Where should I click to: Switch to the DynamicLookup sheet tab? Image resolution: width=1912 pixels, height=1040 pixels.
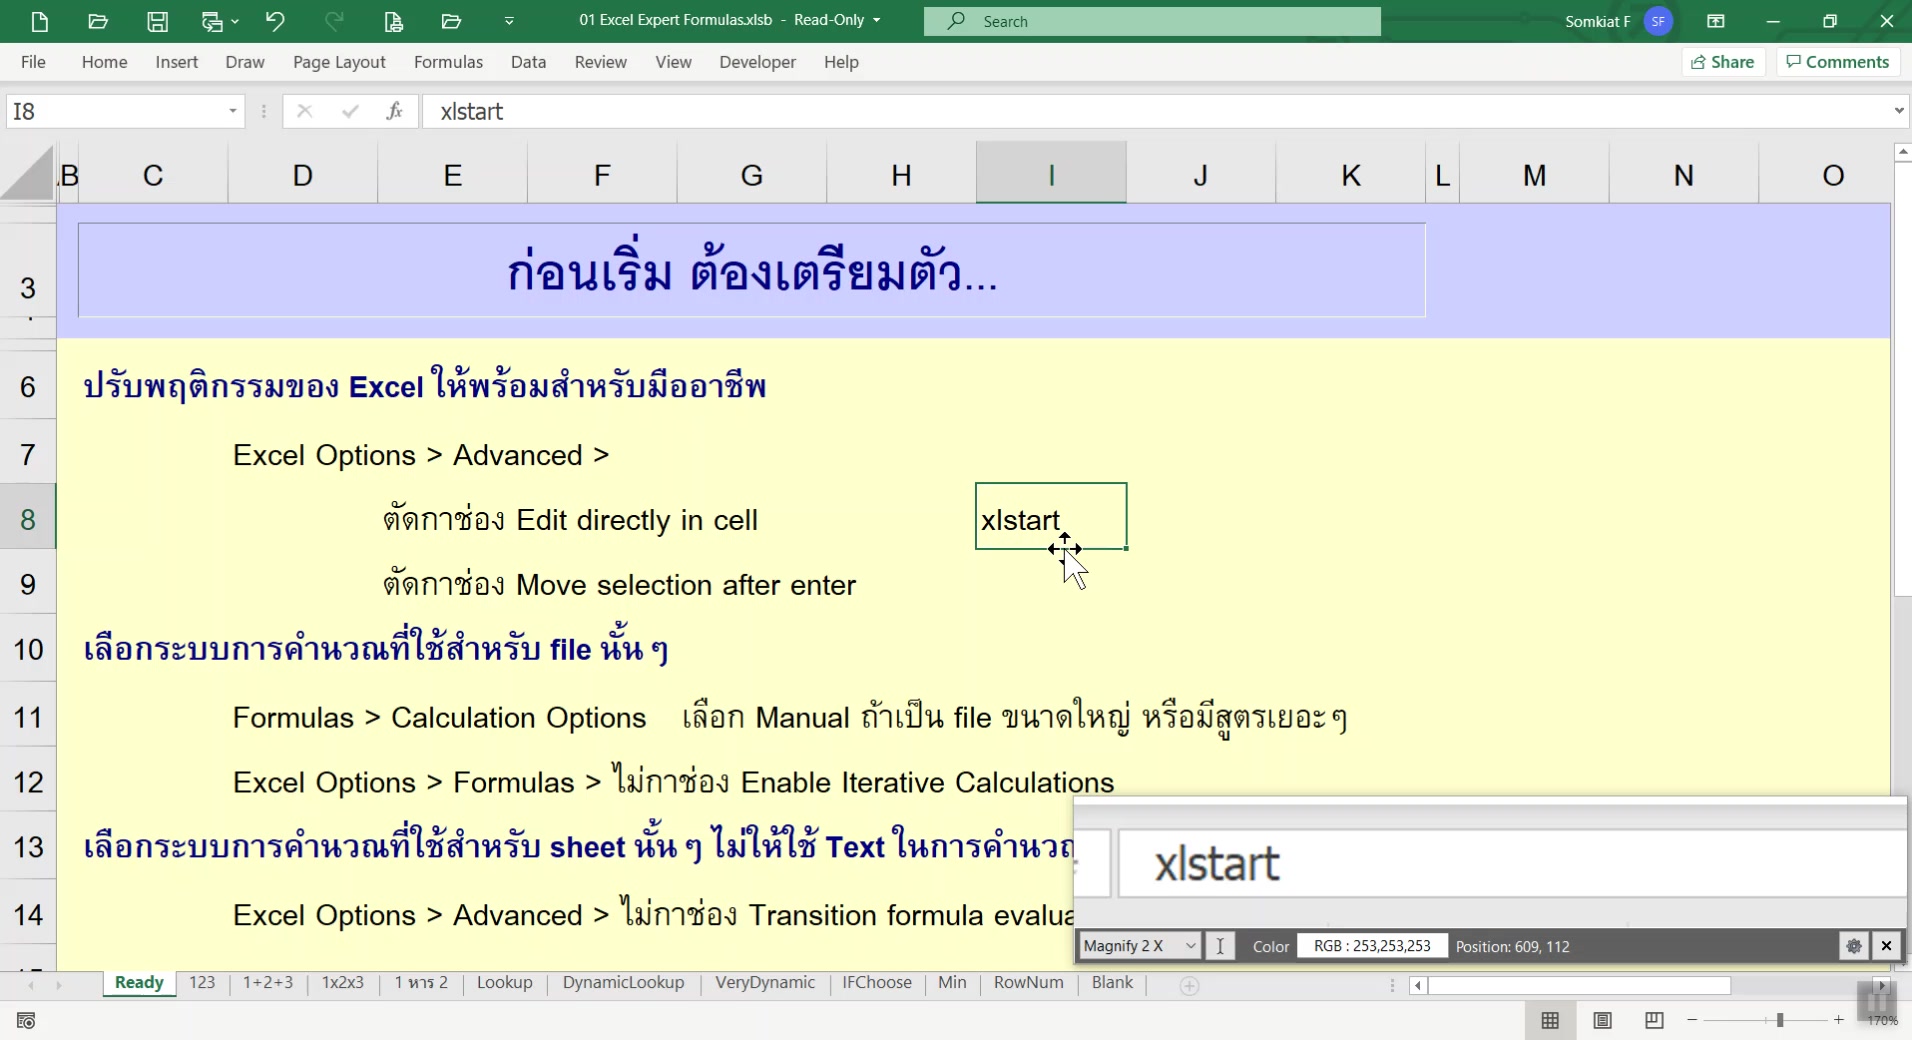(623, 983)
